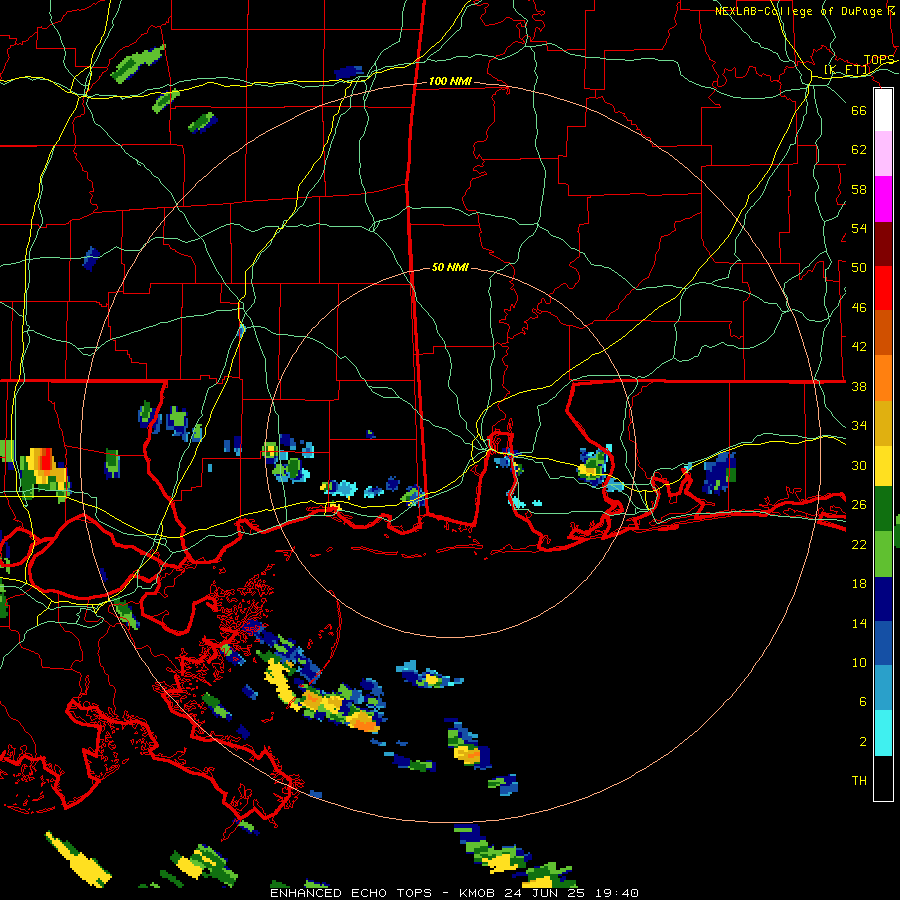This screenshot has width=900, height=900.
Task: Click the "[K FT]" units label
Action: tap(847, 70)
